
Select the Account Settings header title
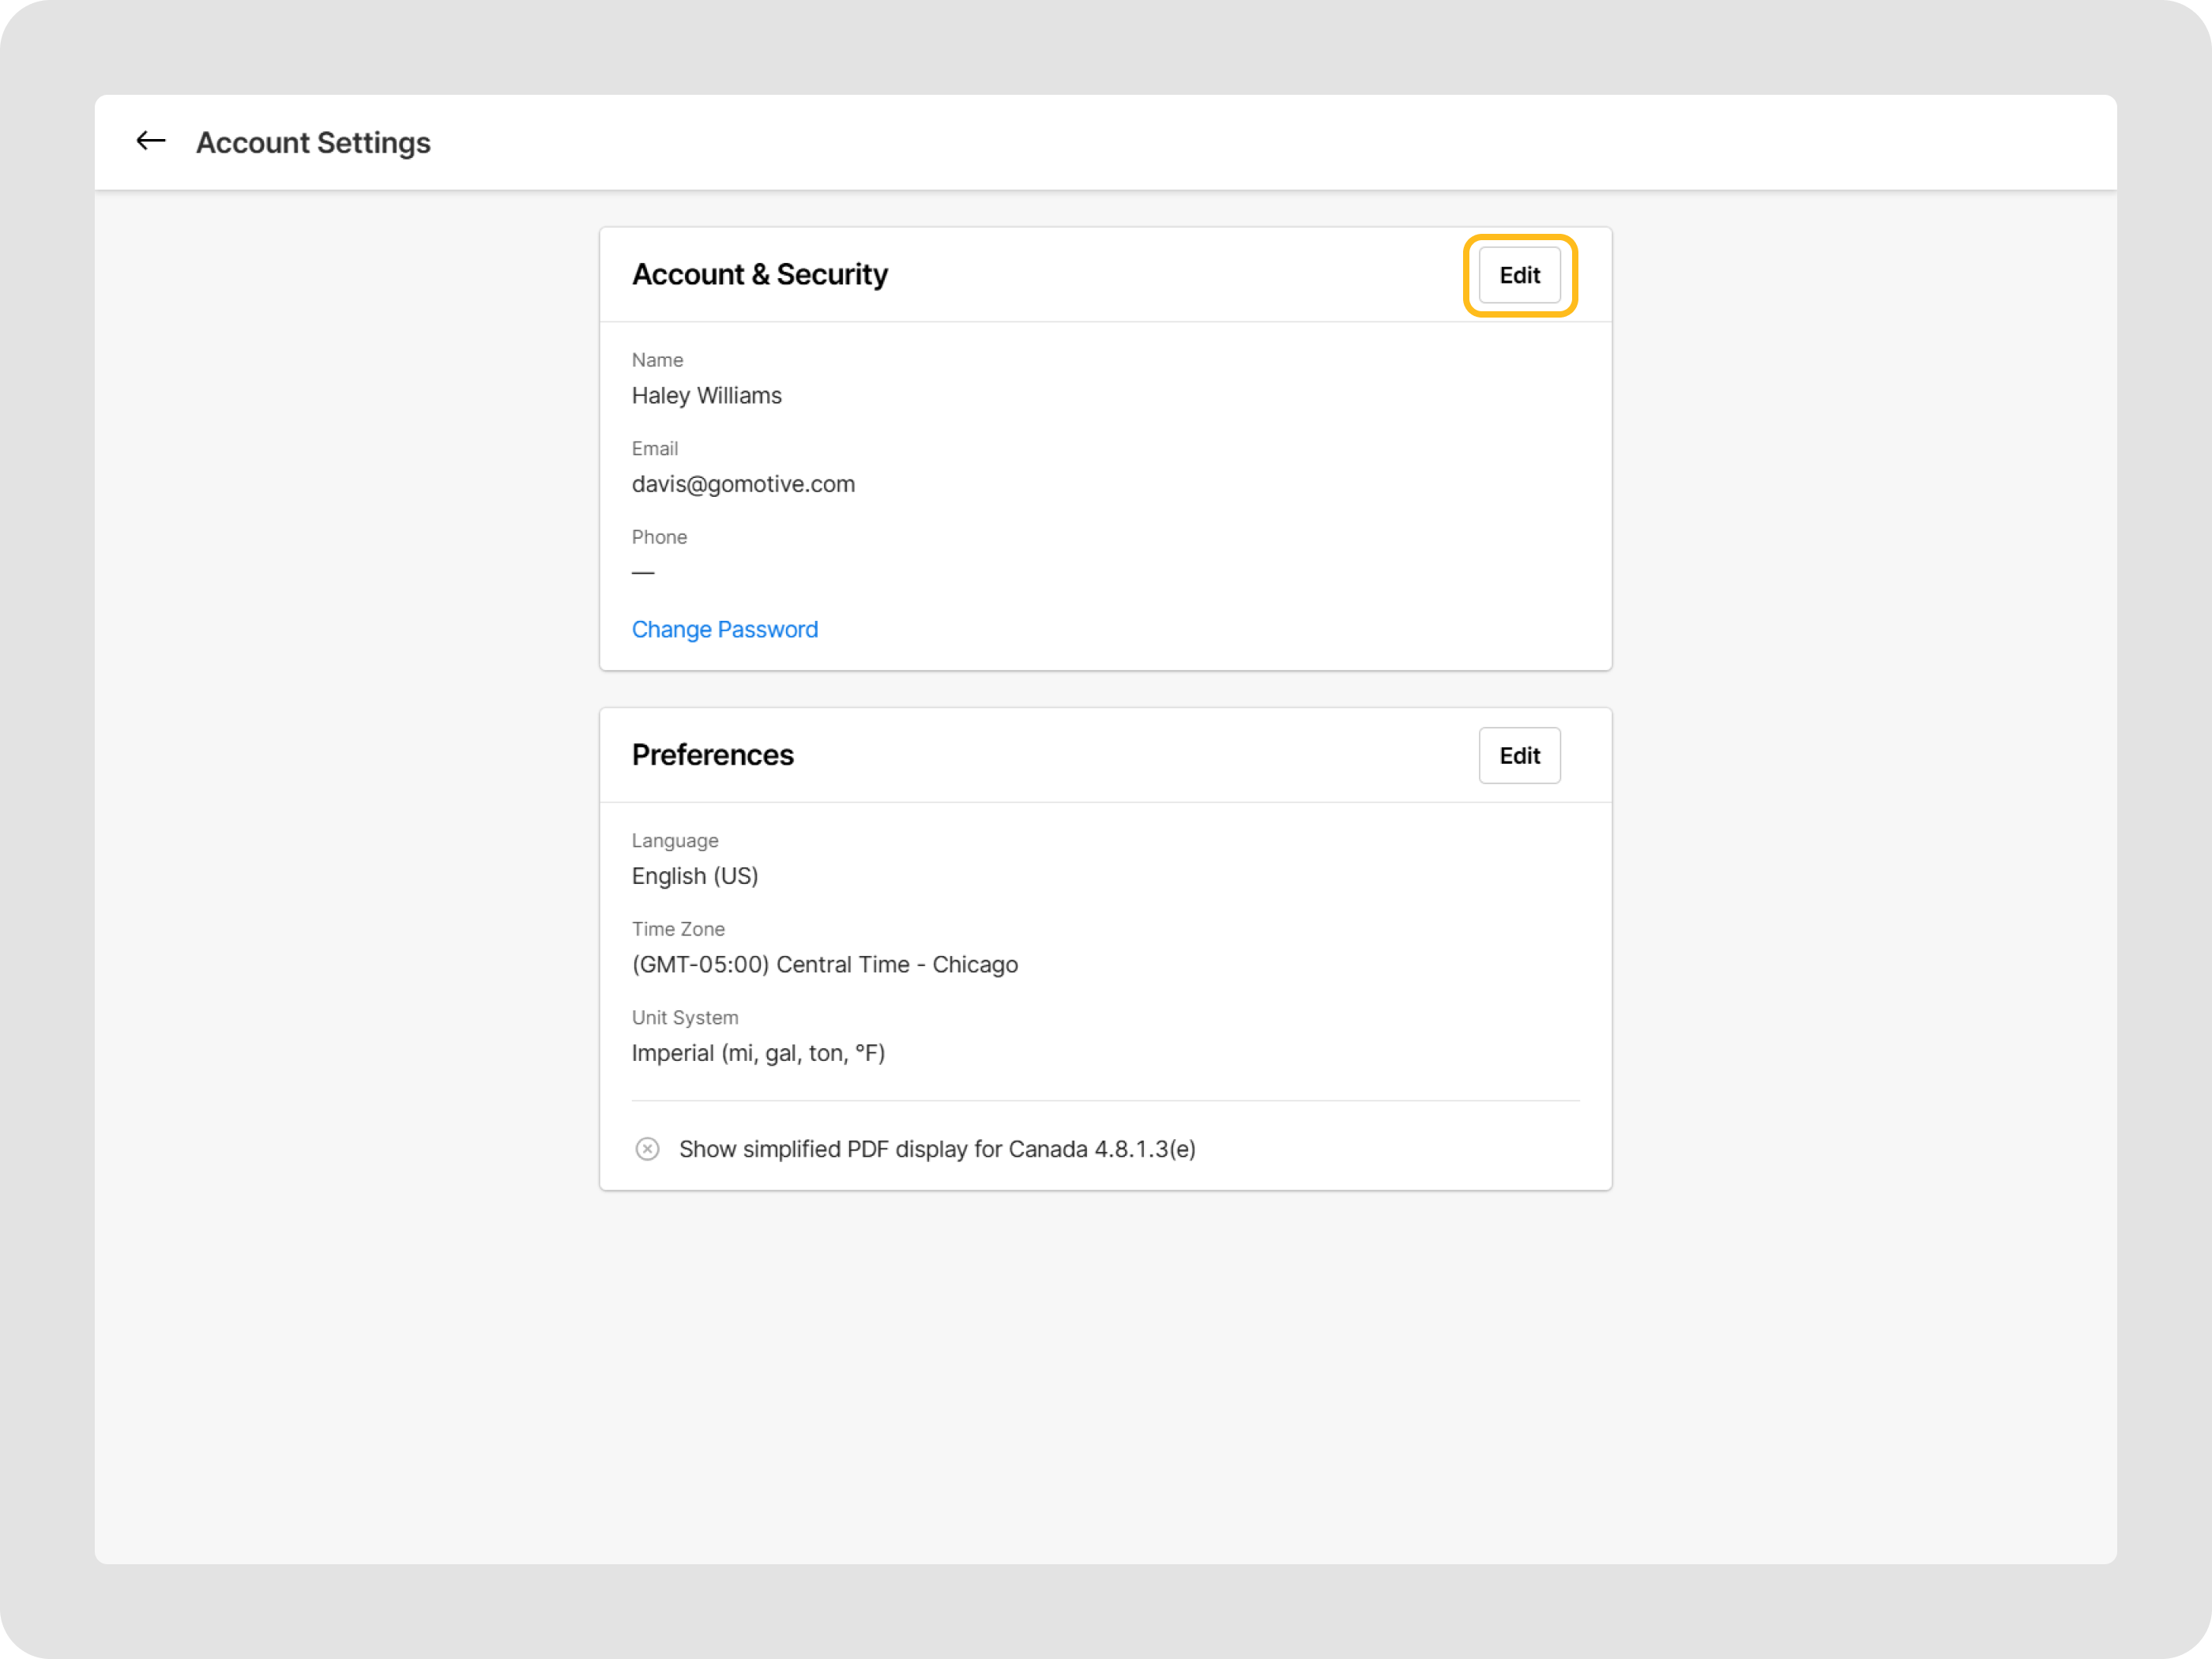coord(313,142)
